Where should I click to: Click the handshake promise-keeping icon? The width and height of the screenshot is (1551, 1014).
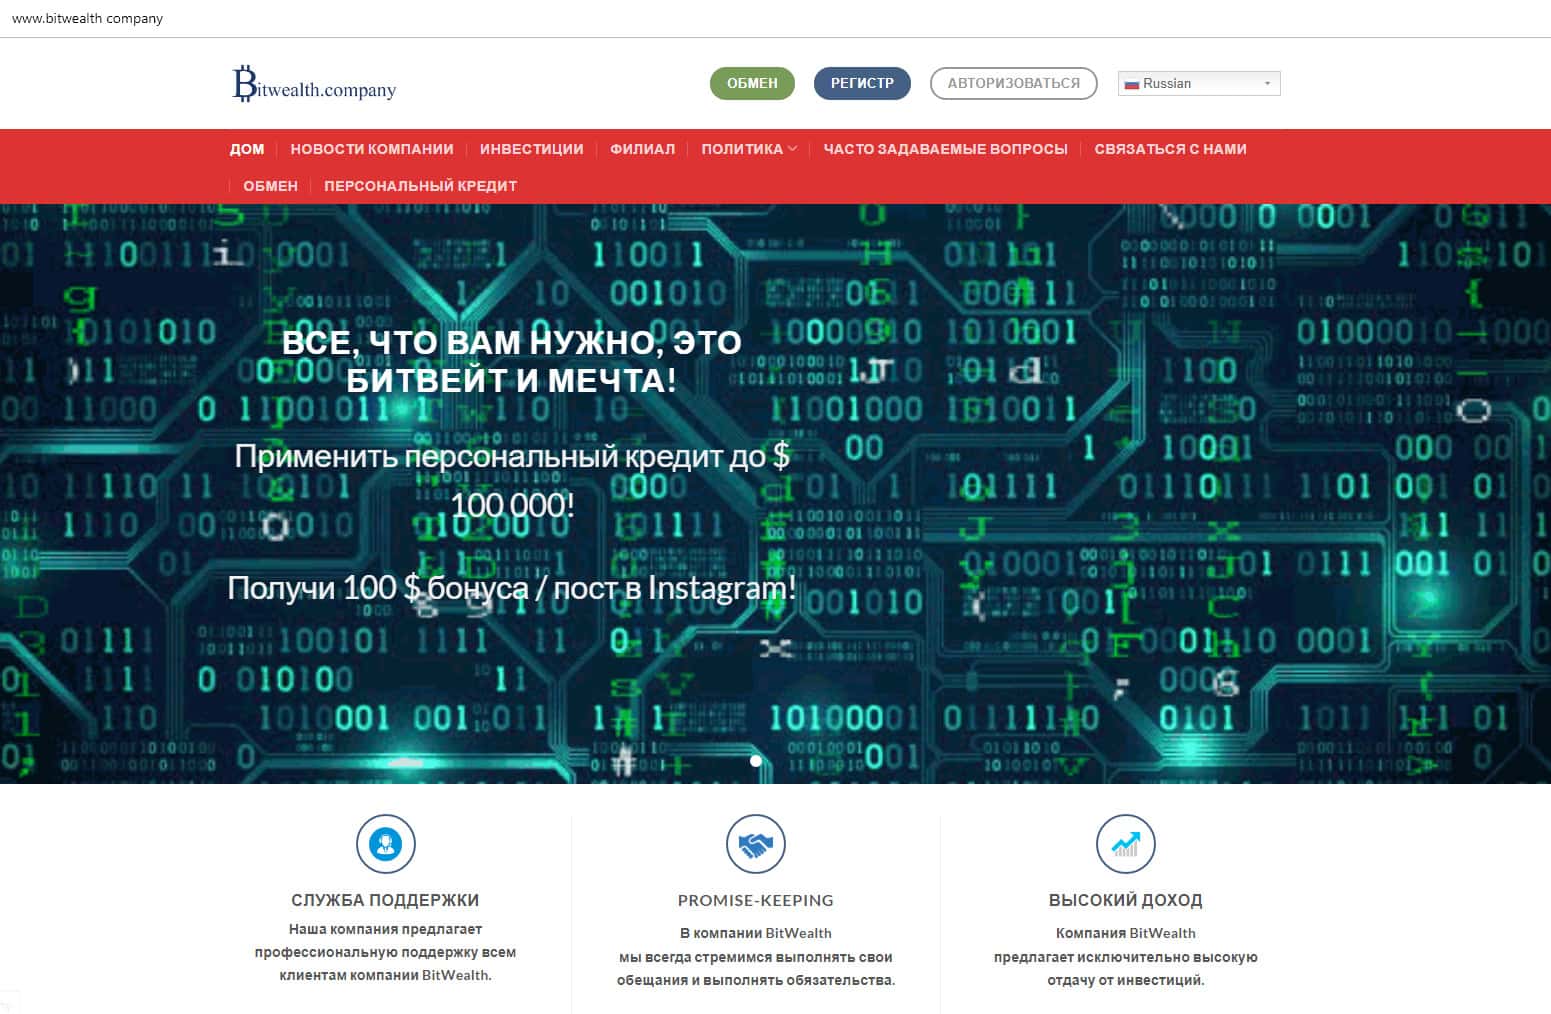756,844
